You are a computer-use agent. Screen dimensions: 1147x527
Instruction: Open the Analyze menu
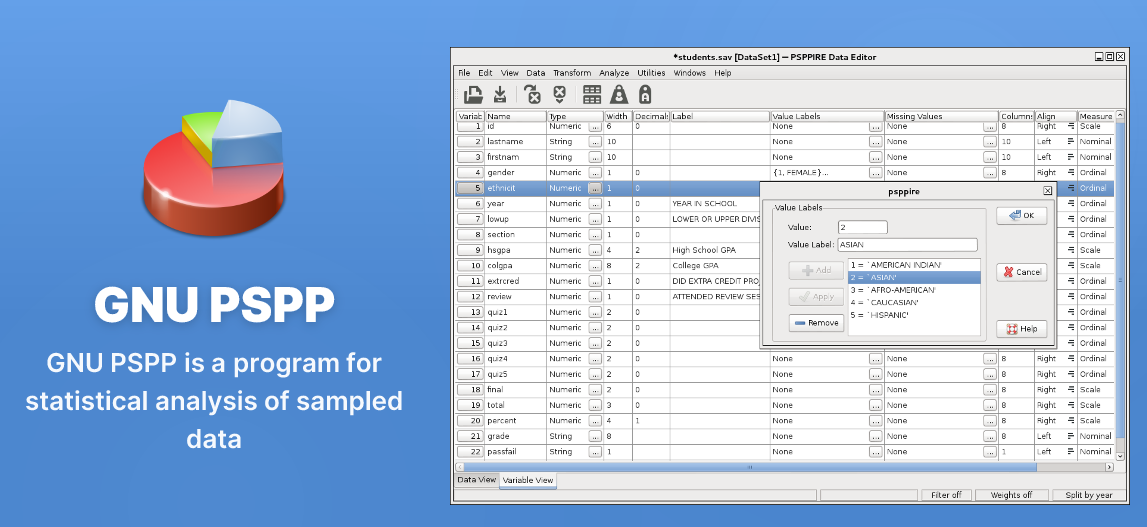coord(614,73)
